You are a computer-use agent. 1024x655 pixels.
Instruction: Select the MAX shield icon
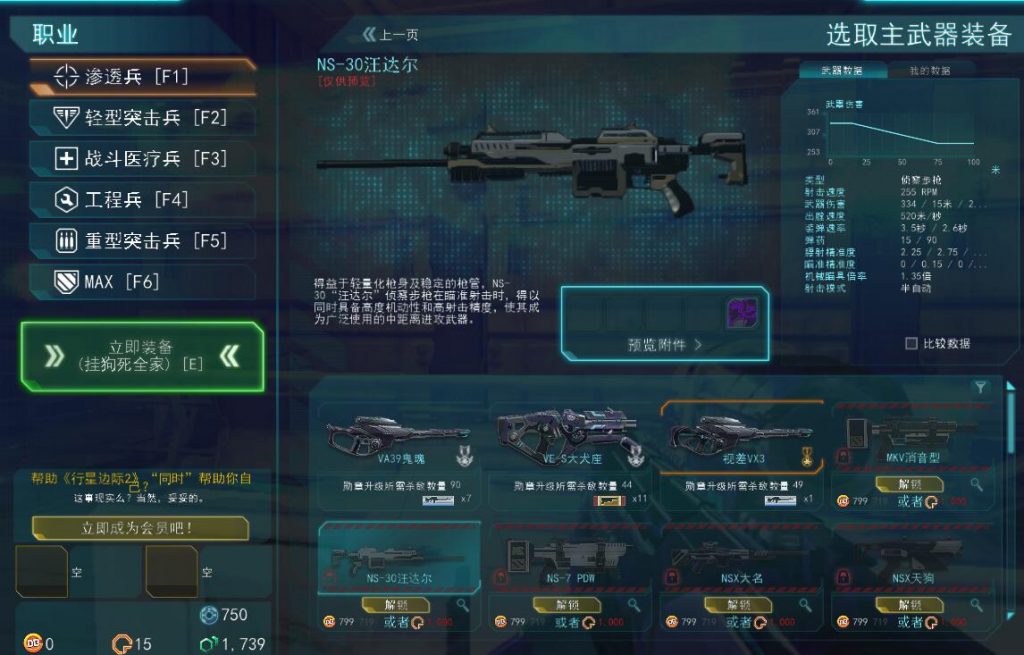pos(66,282)
